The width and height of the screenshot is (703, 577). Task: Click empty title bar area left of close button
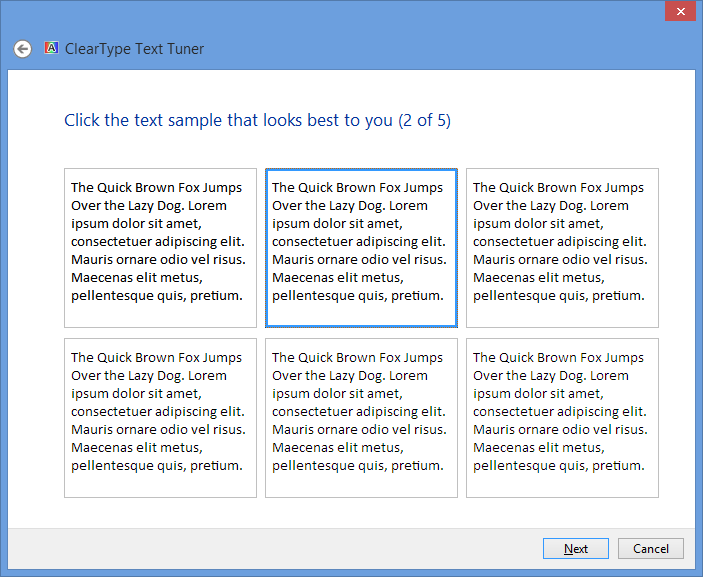[400, 12]
